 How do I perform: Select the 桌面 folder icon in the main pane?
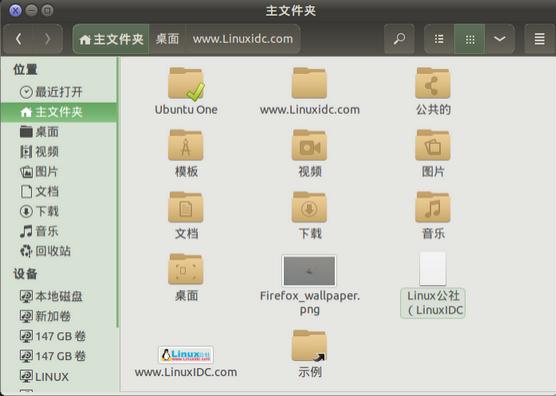[186, 269]
